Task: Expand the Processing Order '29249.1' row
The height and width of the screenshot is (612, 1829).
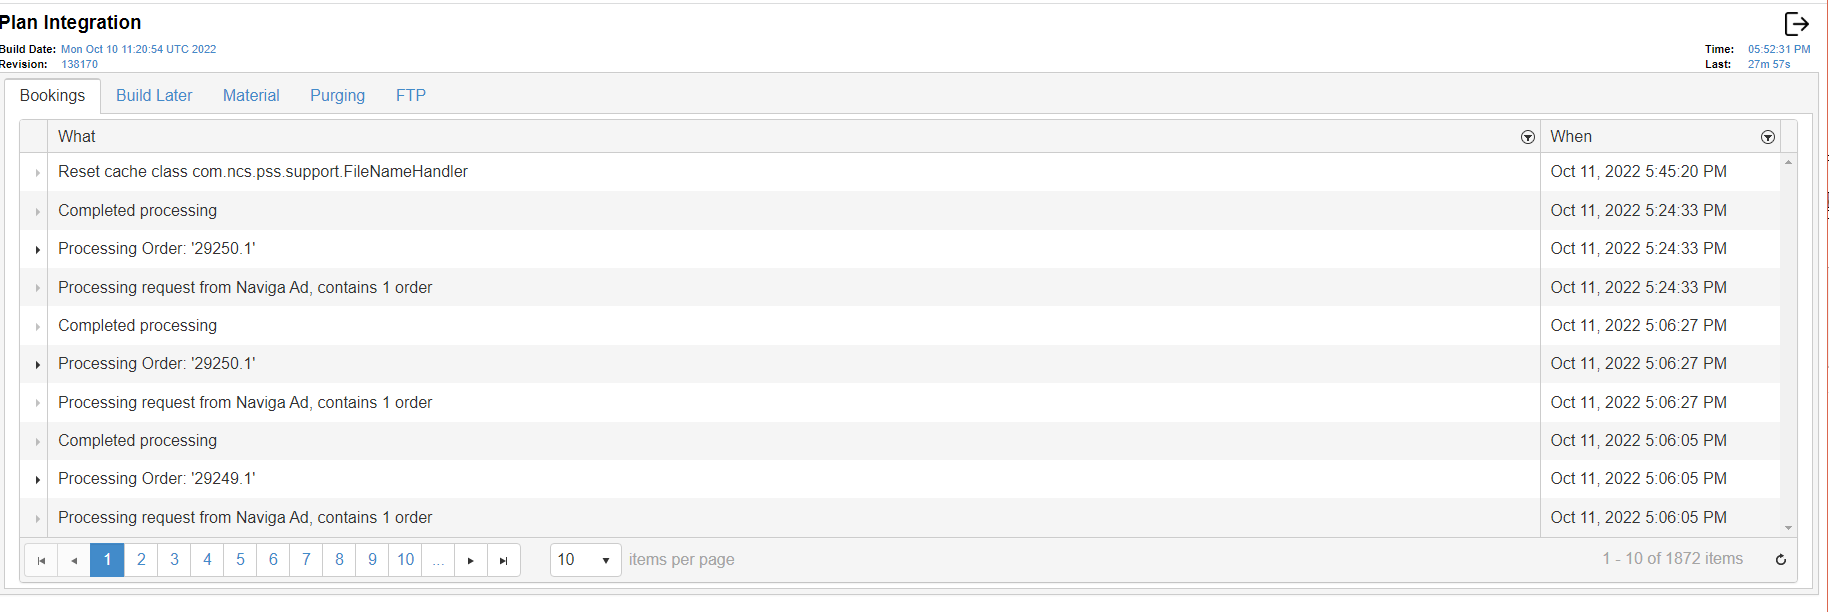Action: [38, 480]
